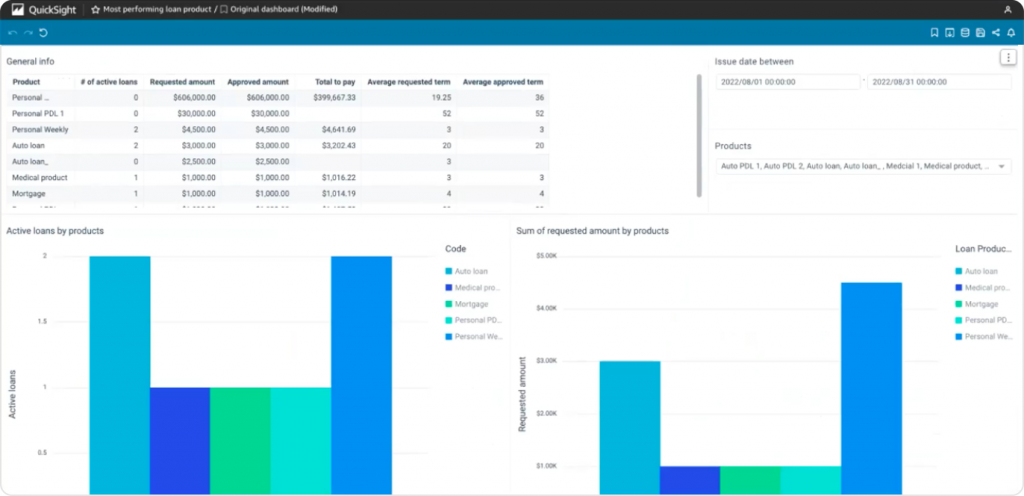Open the Products filter dropdown

point(863,166)
